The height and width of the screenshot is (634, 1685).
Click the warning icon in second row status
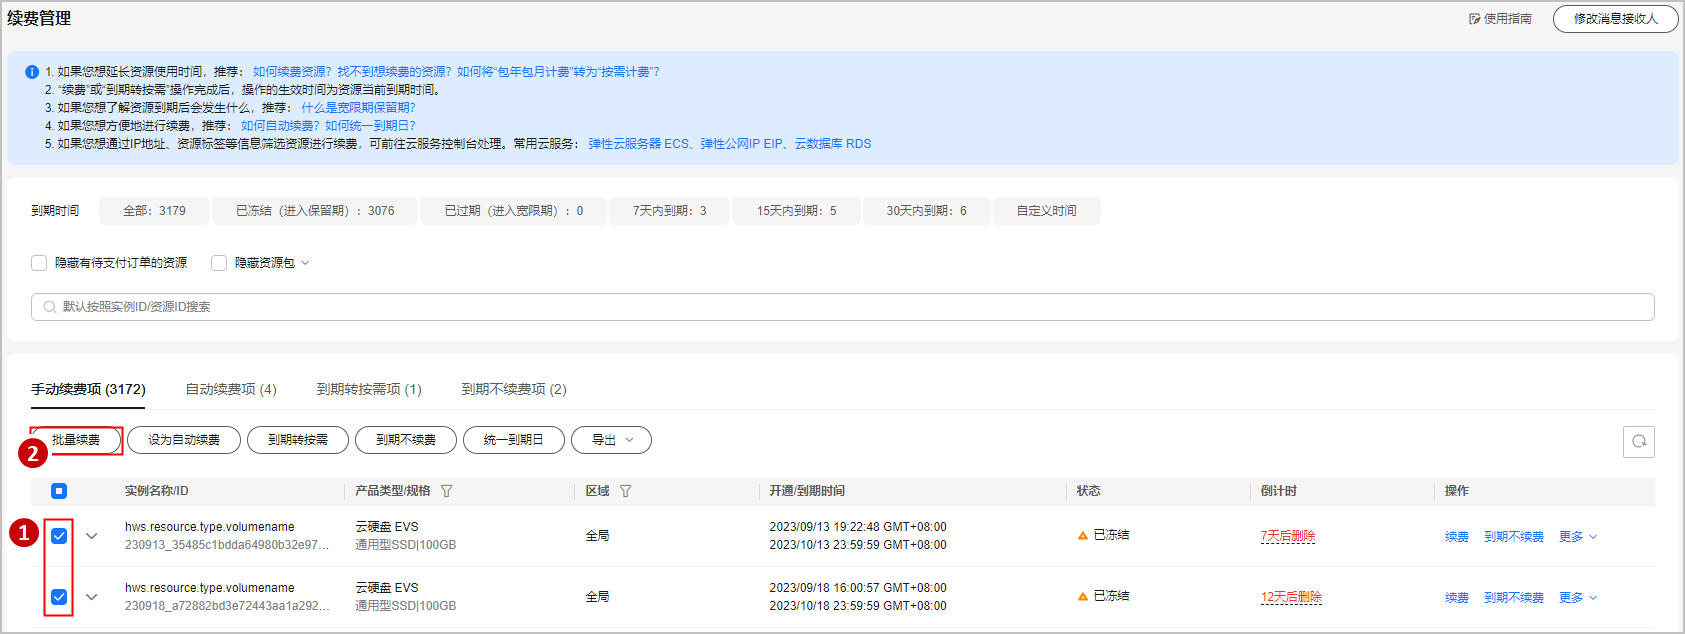click(1082, 597)
